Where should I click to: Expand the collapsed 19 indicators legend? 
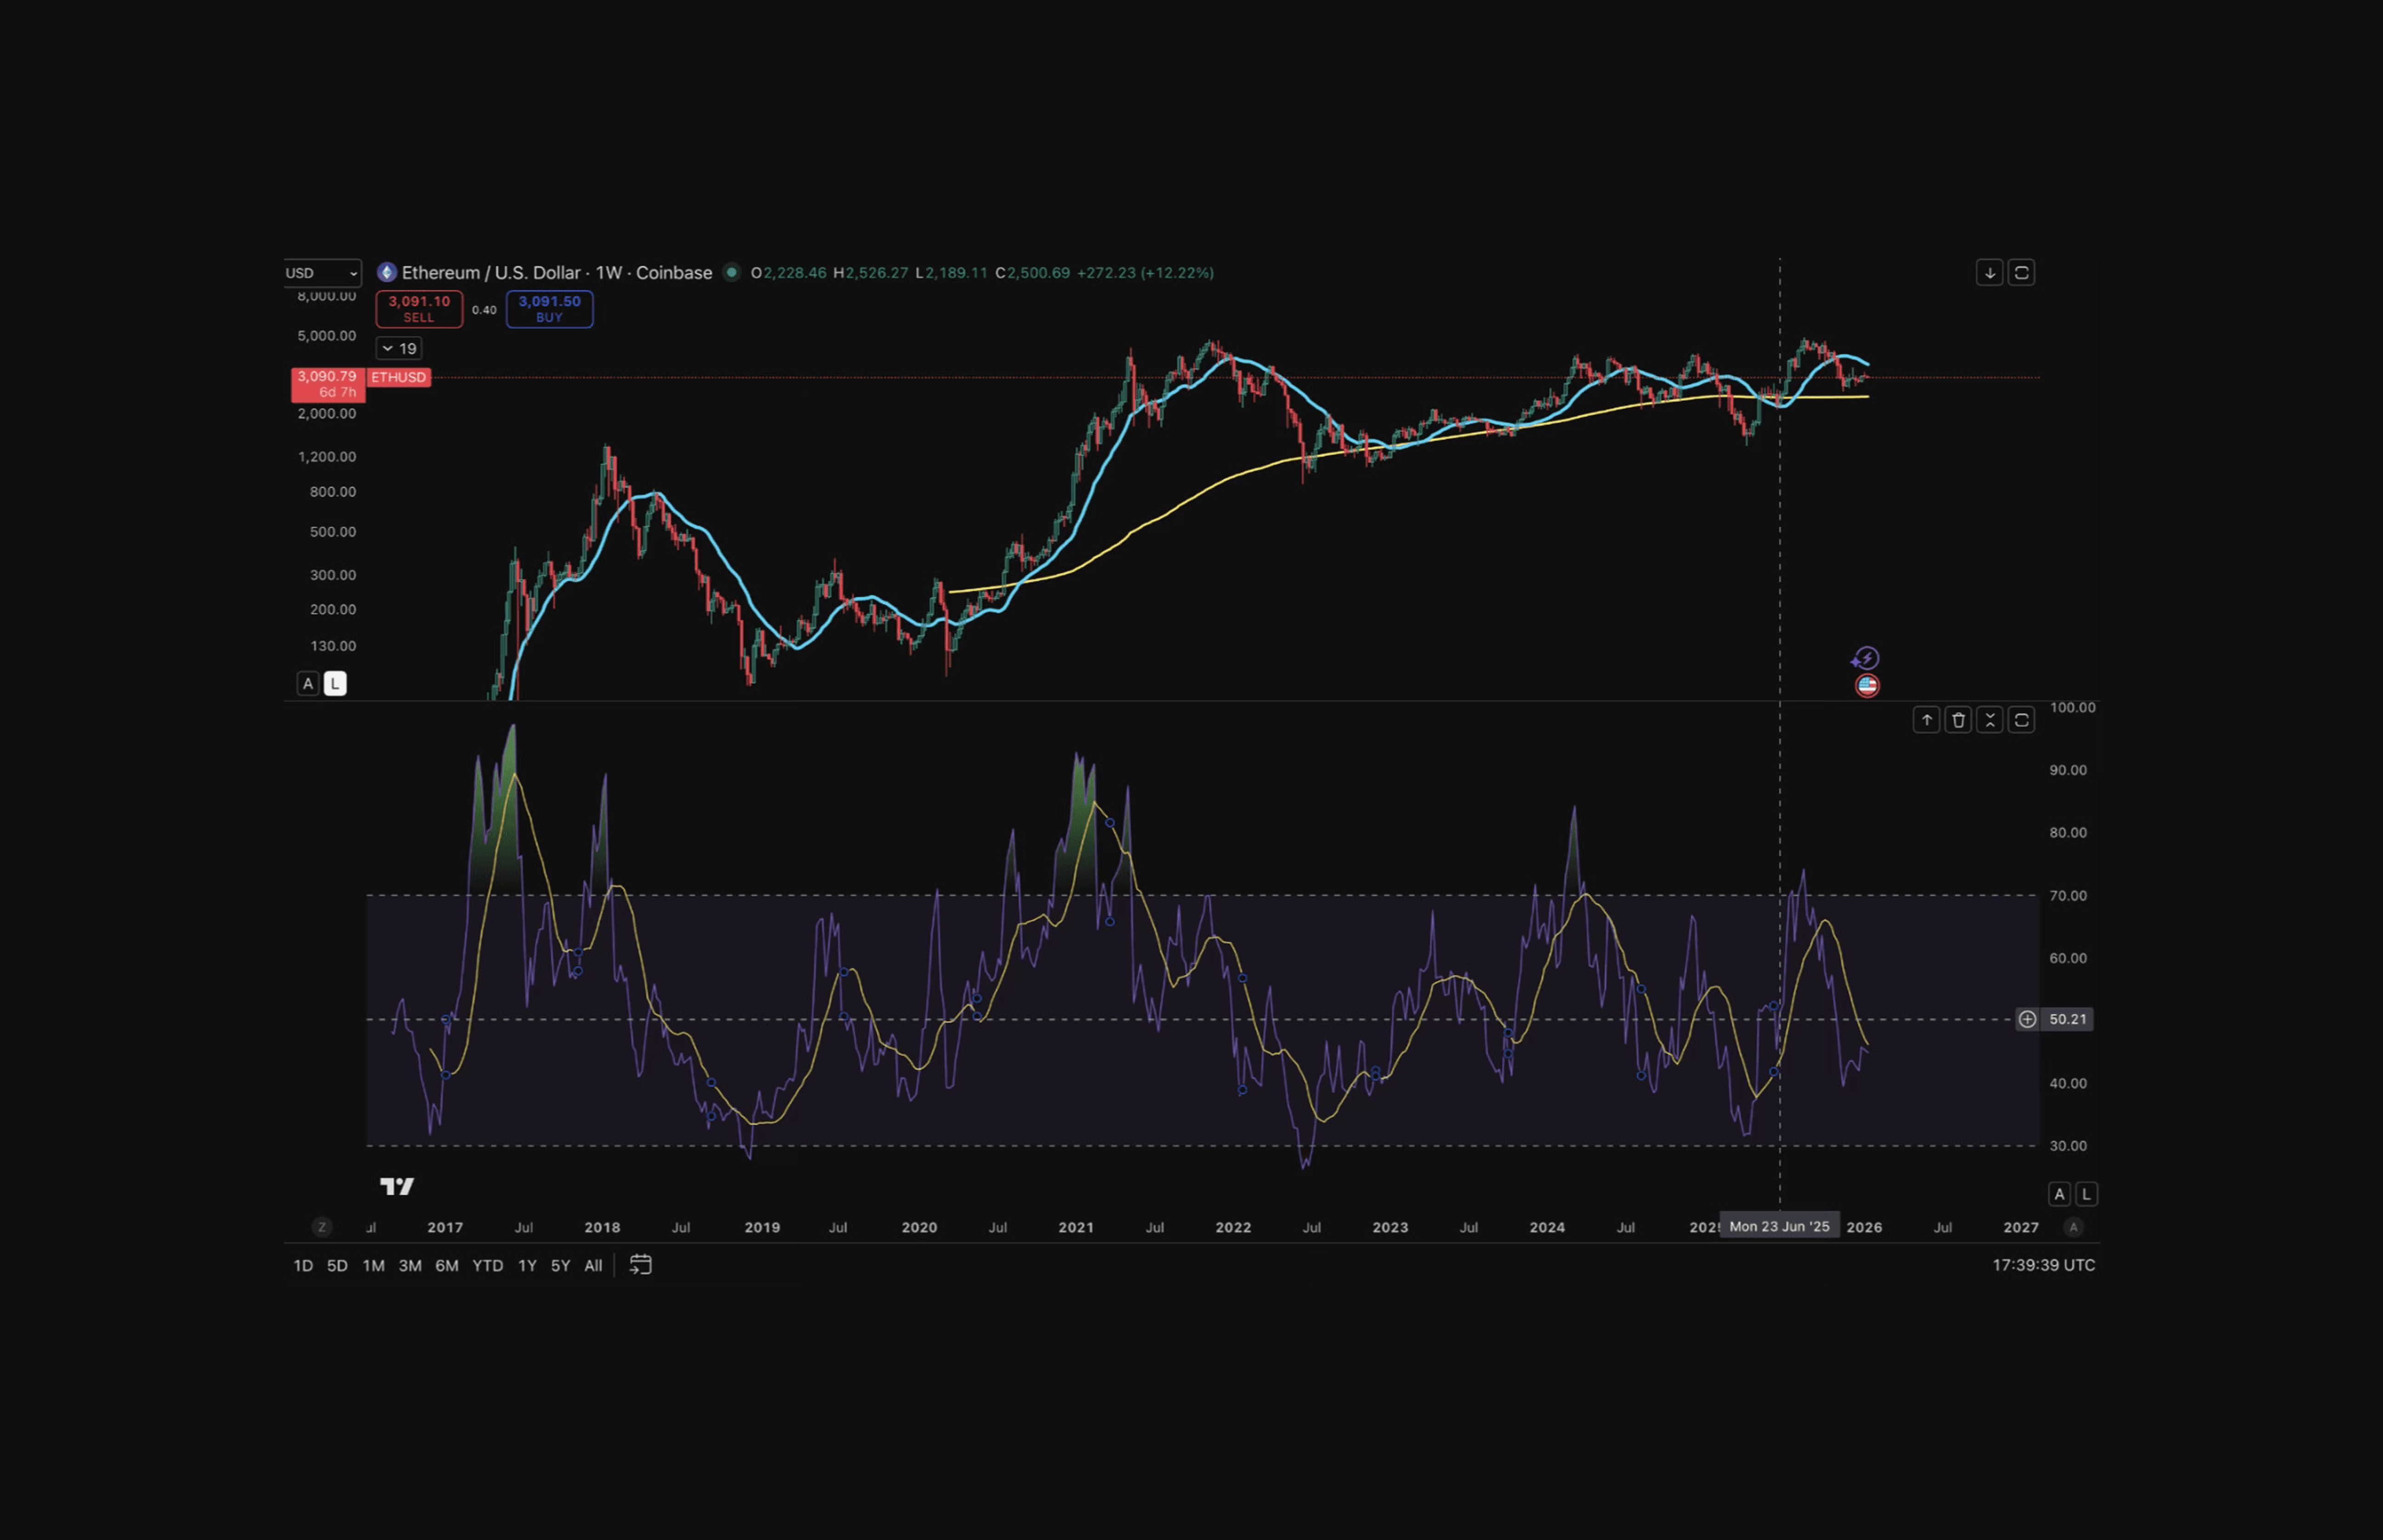pos(398,349)
